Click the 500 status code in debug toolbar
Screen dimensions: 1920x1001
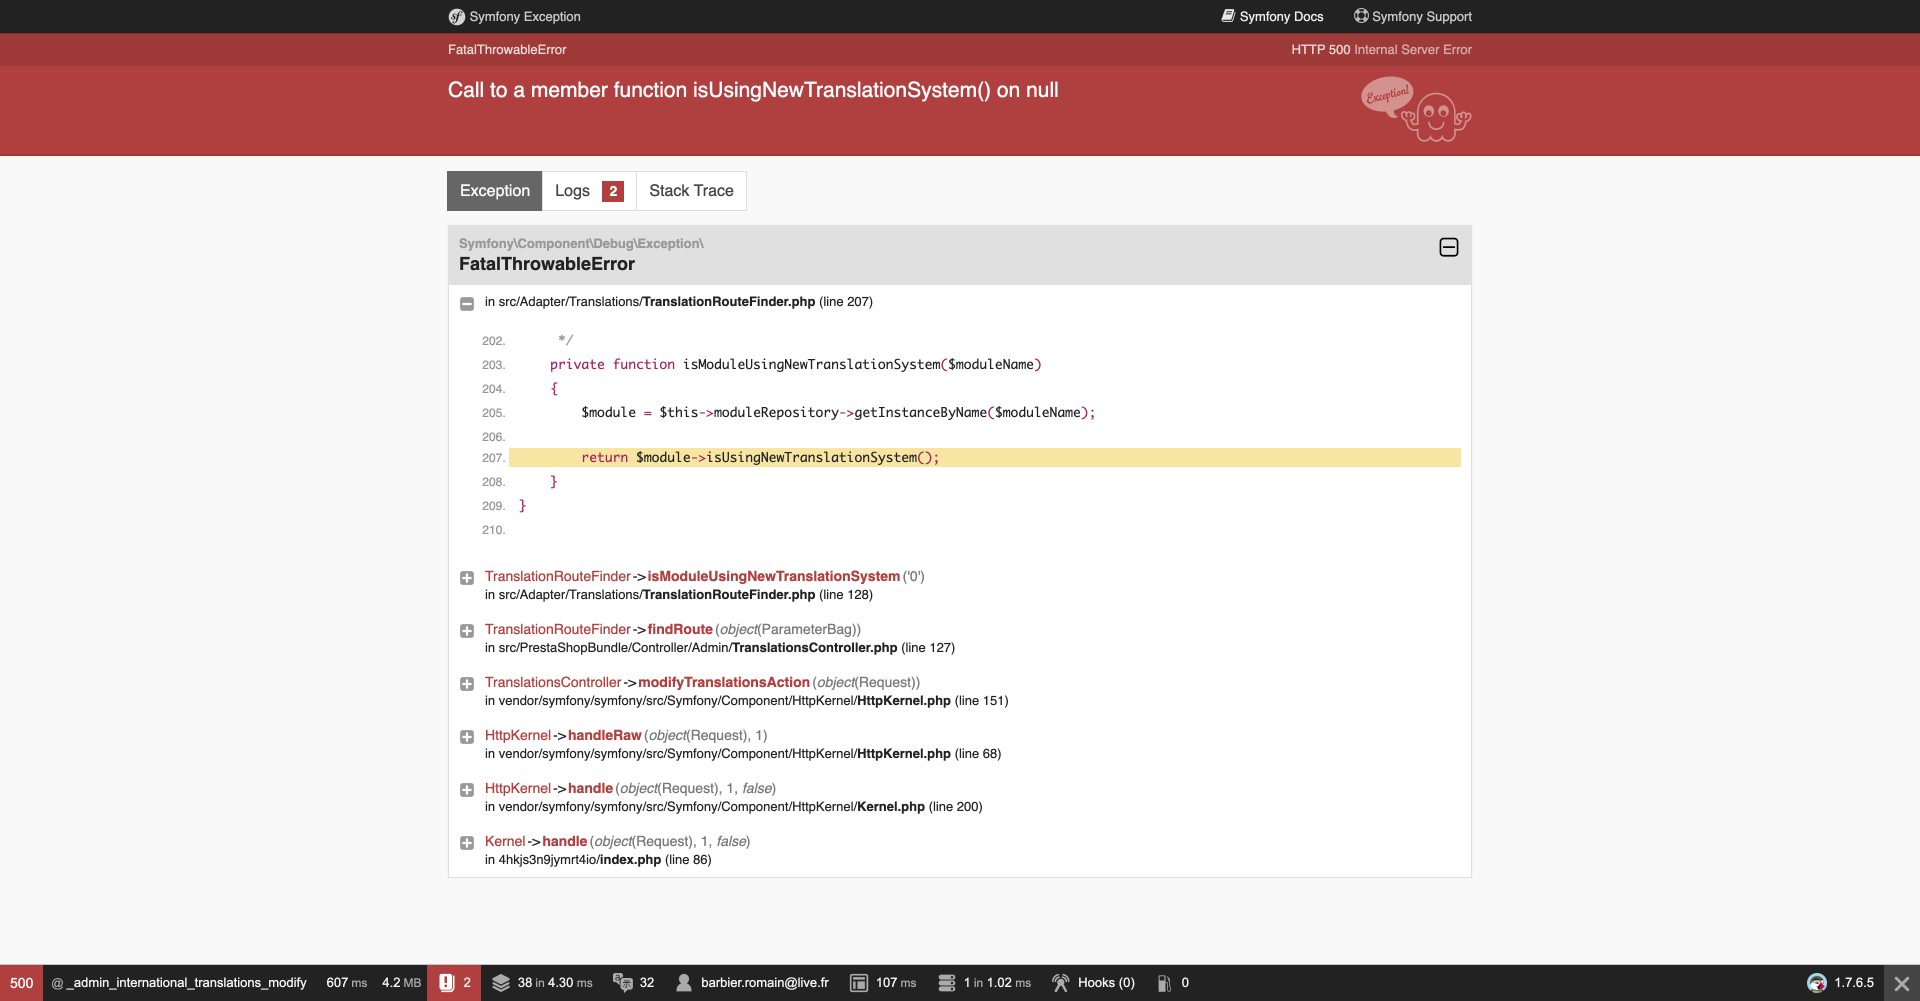[21, 983]
